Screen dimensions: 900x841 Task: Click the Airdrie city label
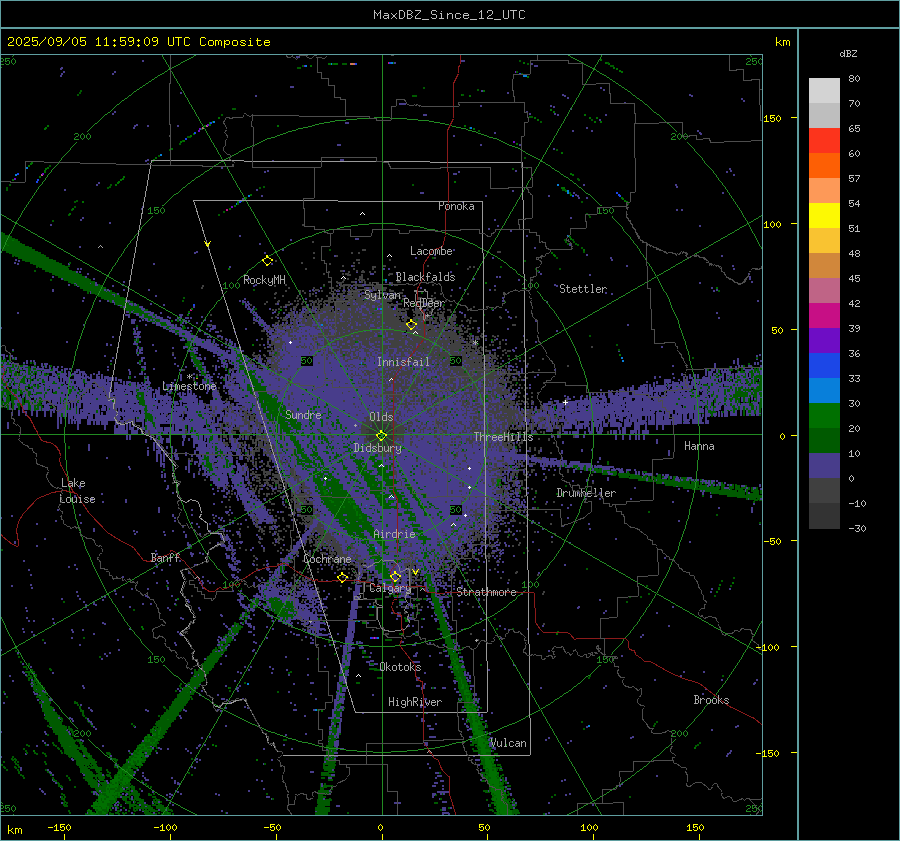(x=394, y=534)
